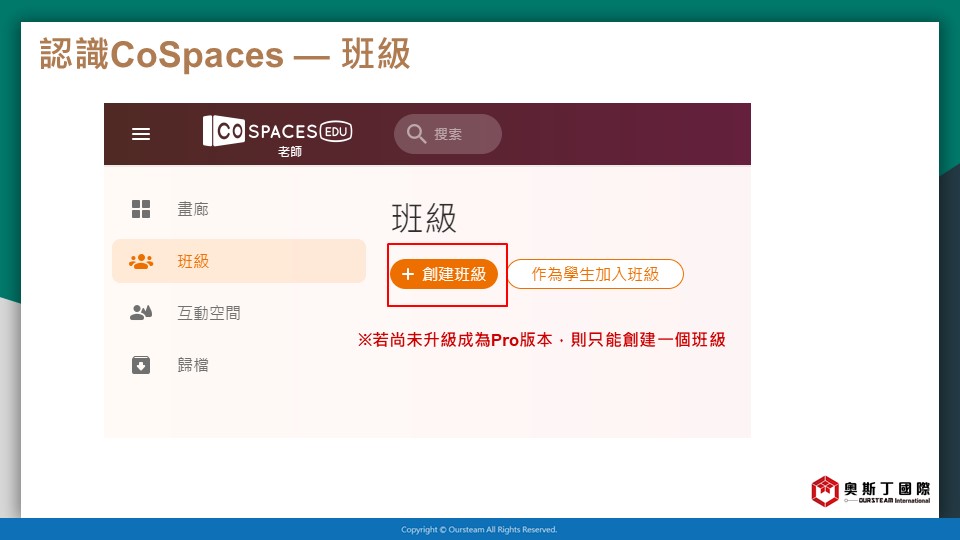This screenshot has height=540, width=960.
Task: Click the 作為學生加入班級 button
Action: coord(595,274)
